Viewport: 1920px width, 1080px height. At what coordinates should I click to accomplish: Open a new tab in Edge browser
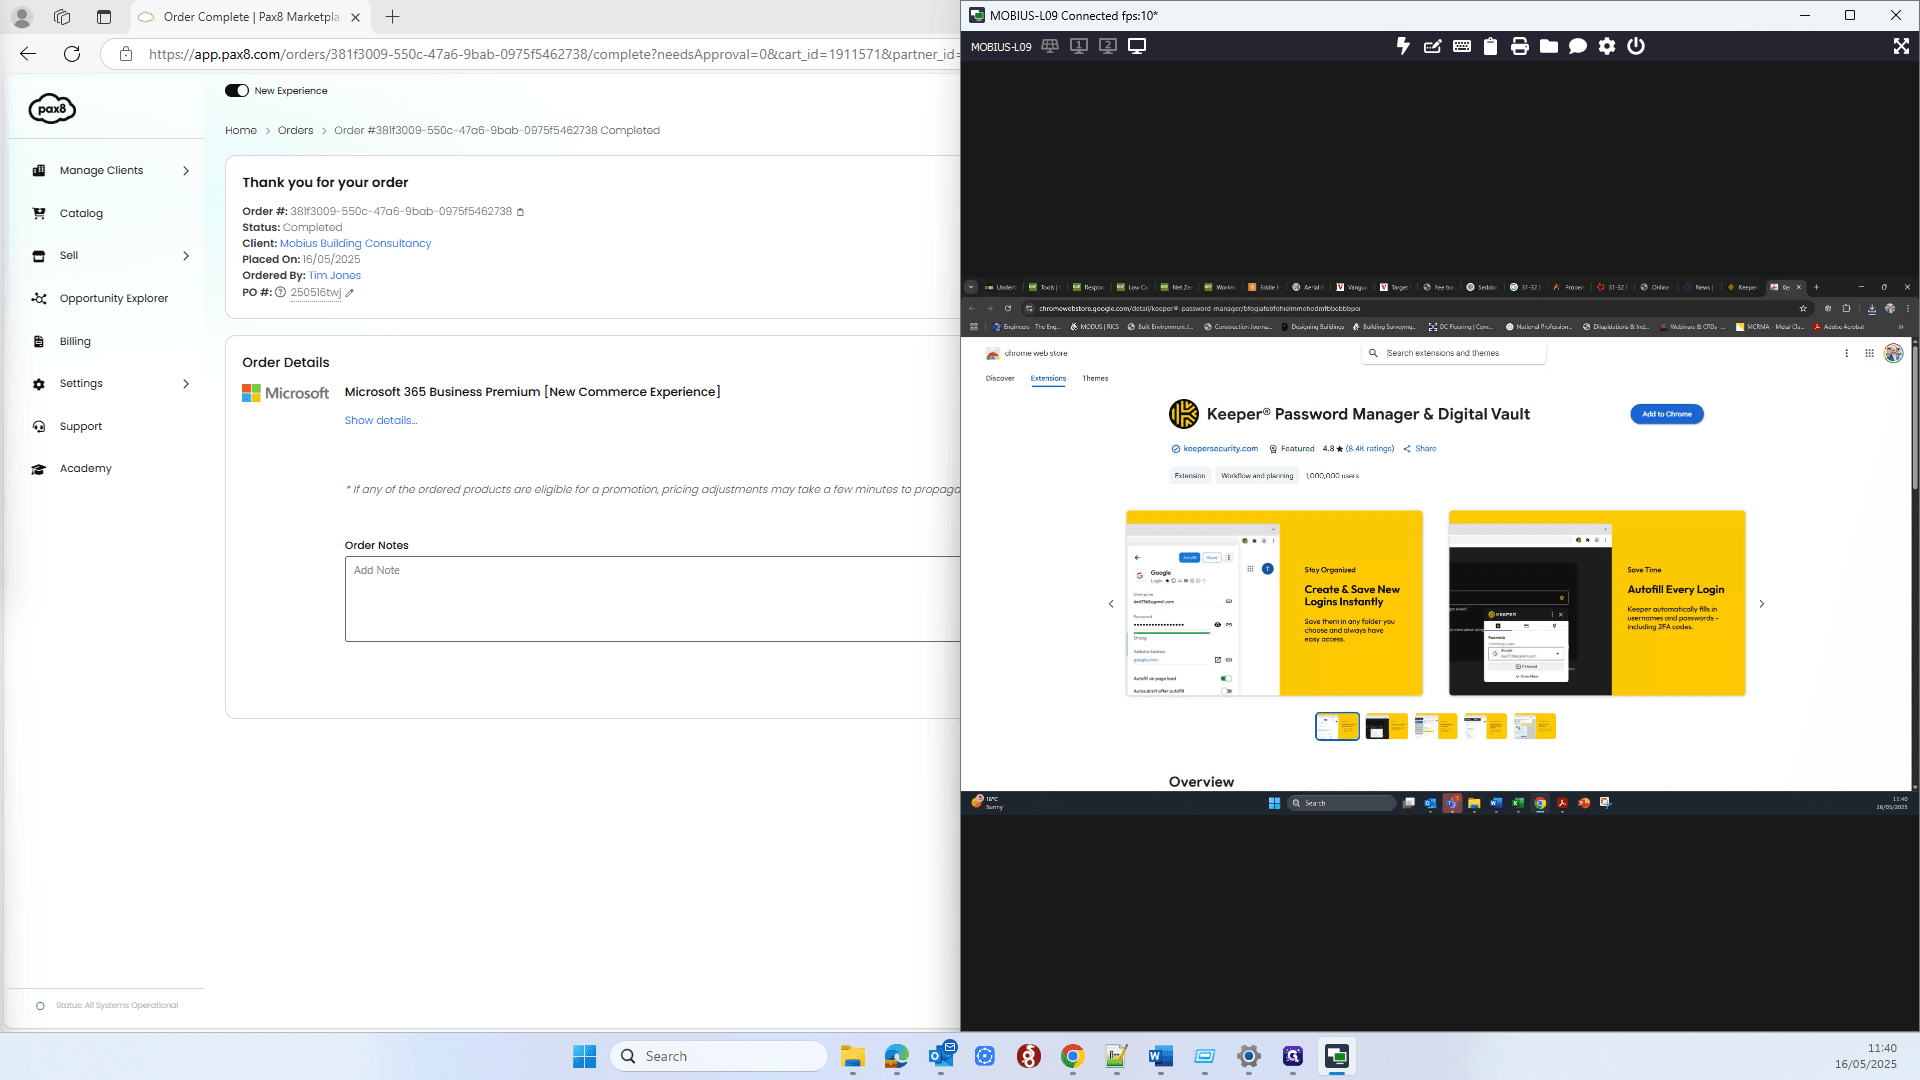(393, 17)
